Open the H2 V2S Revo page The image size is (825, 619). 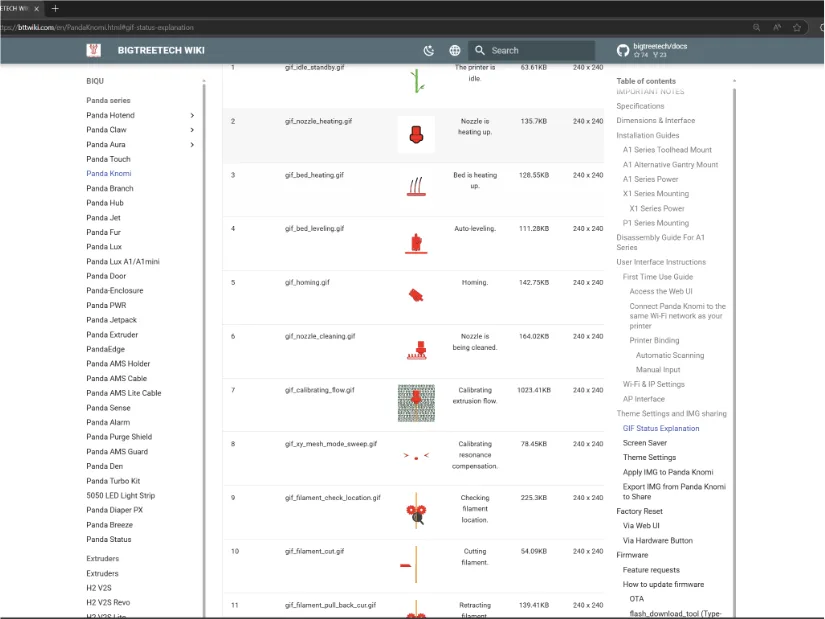pos(108,603)
